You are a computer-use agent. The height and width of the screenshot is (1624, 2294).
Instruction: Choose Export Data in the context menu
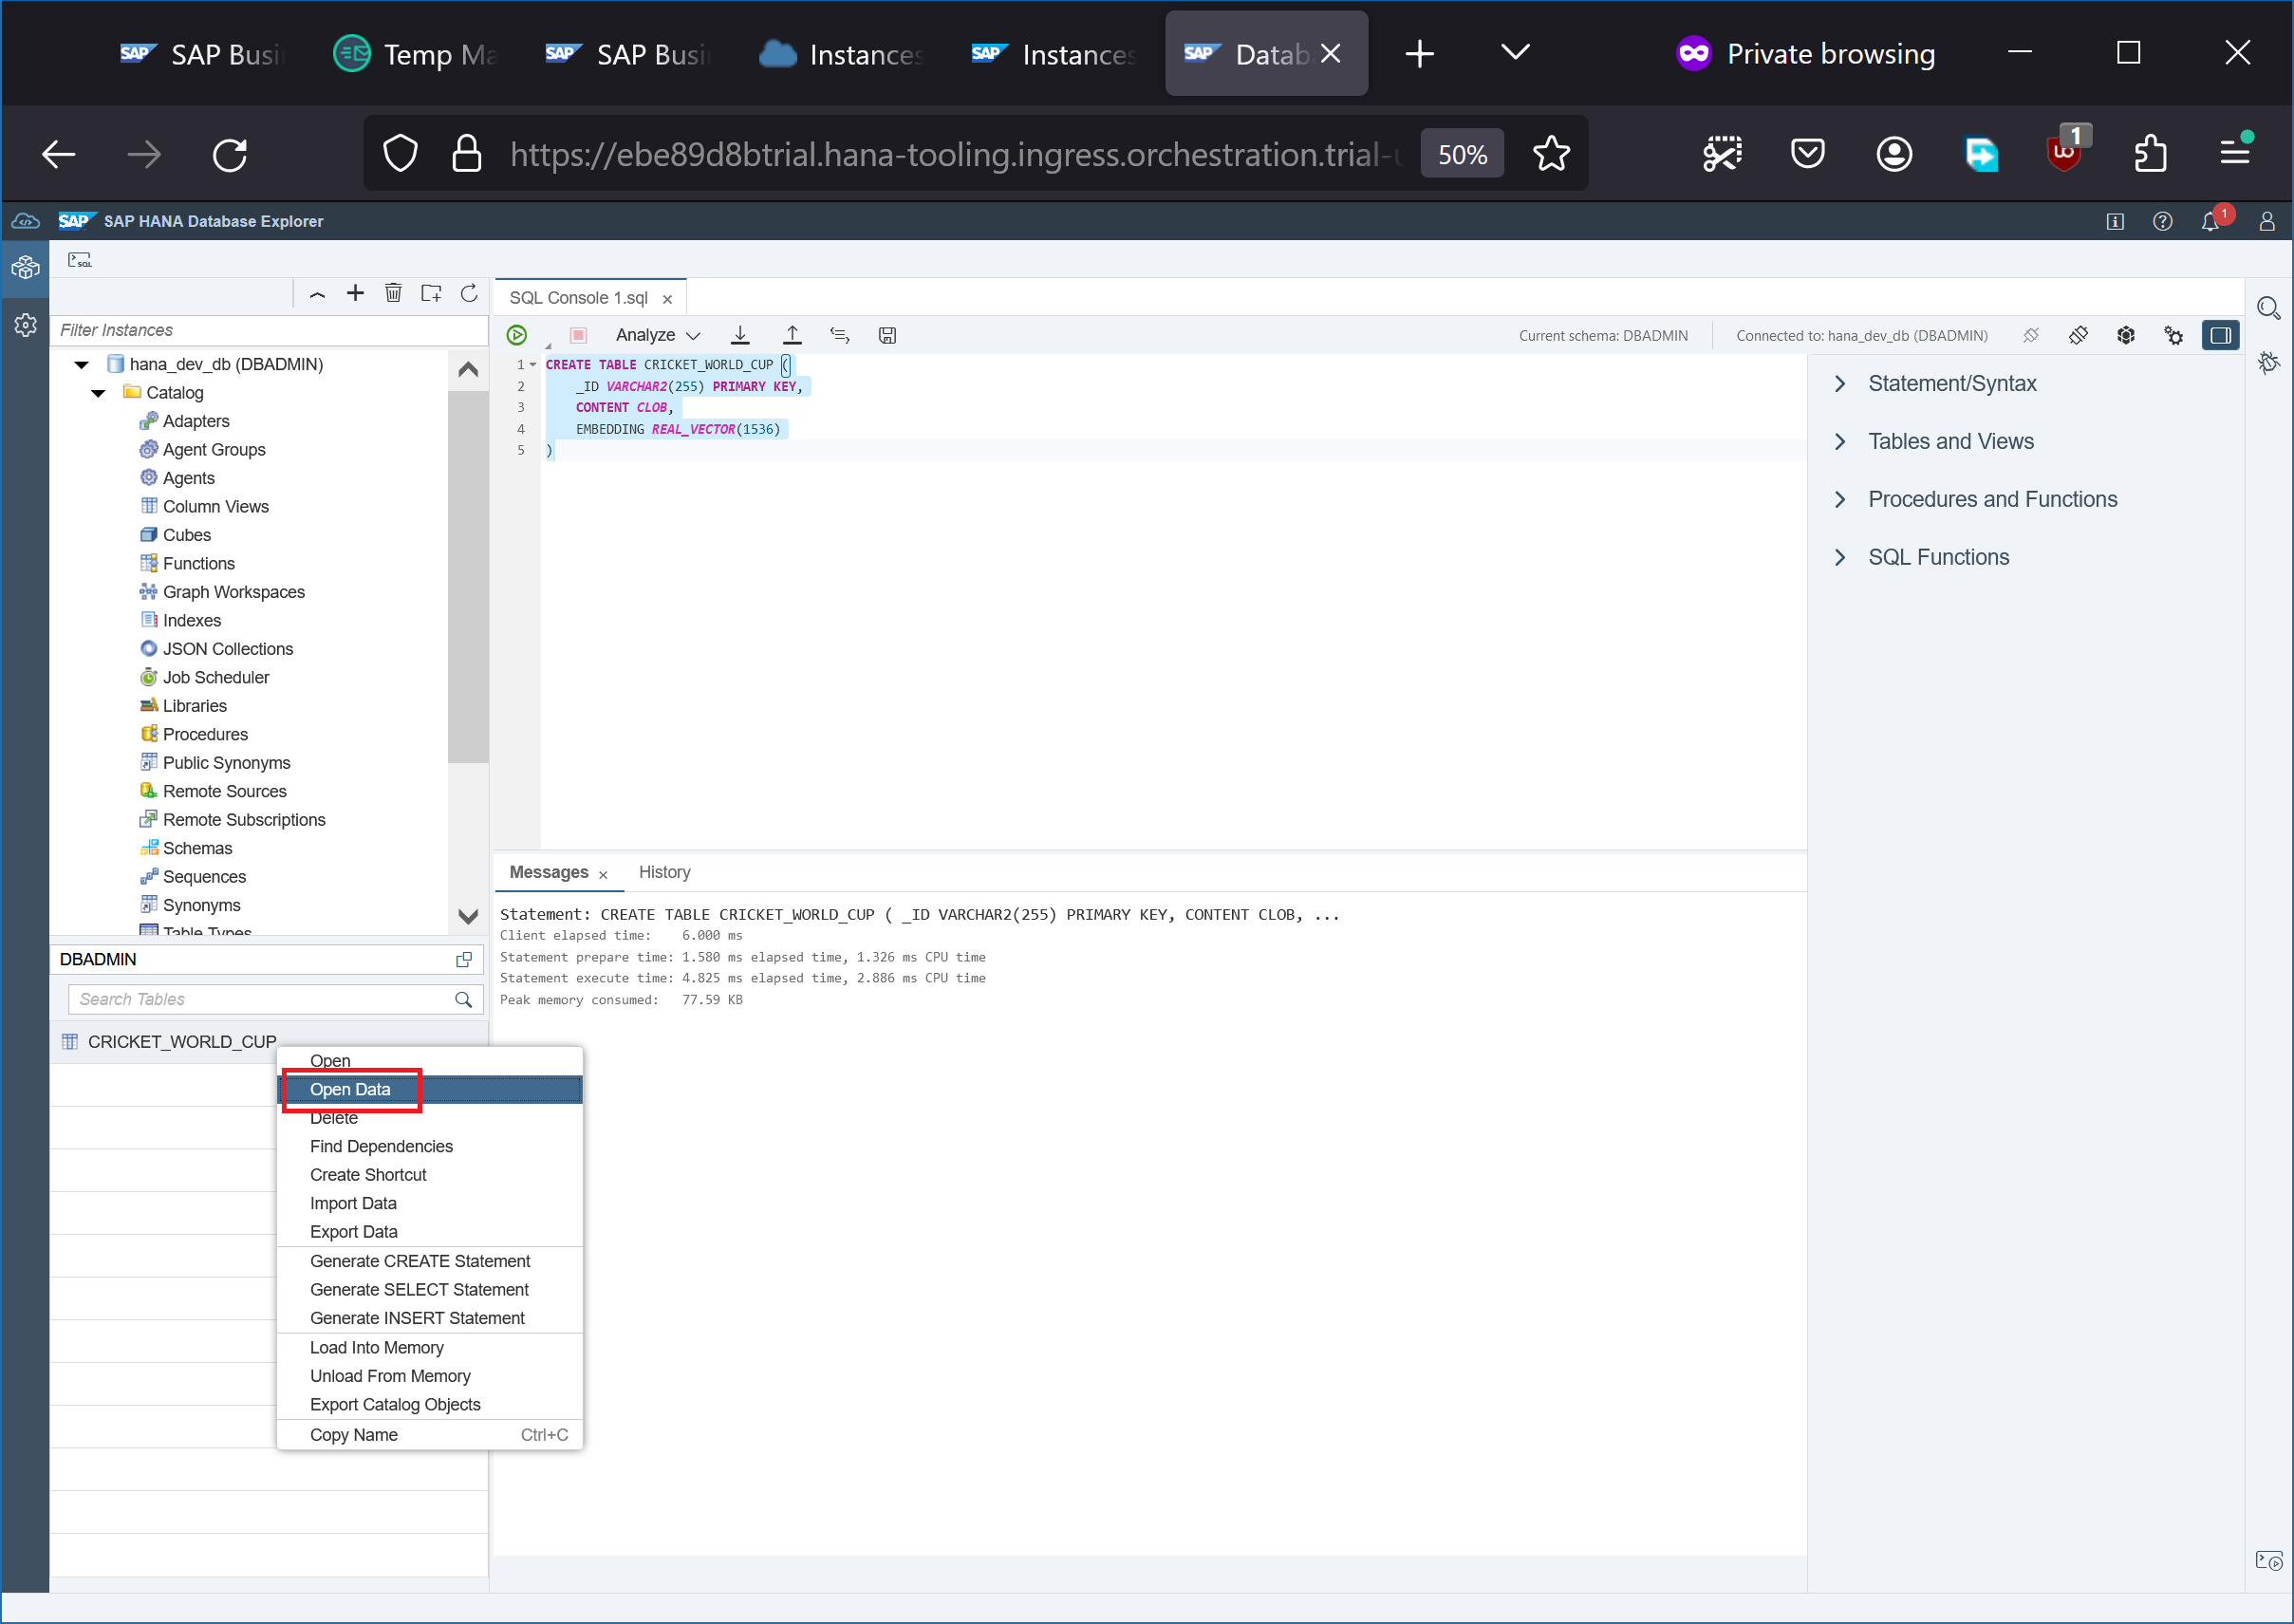tap(353, 1232)
